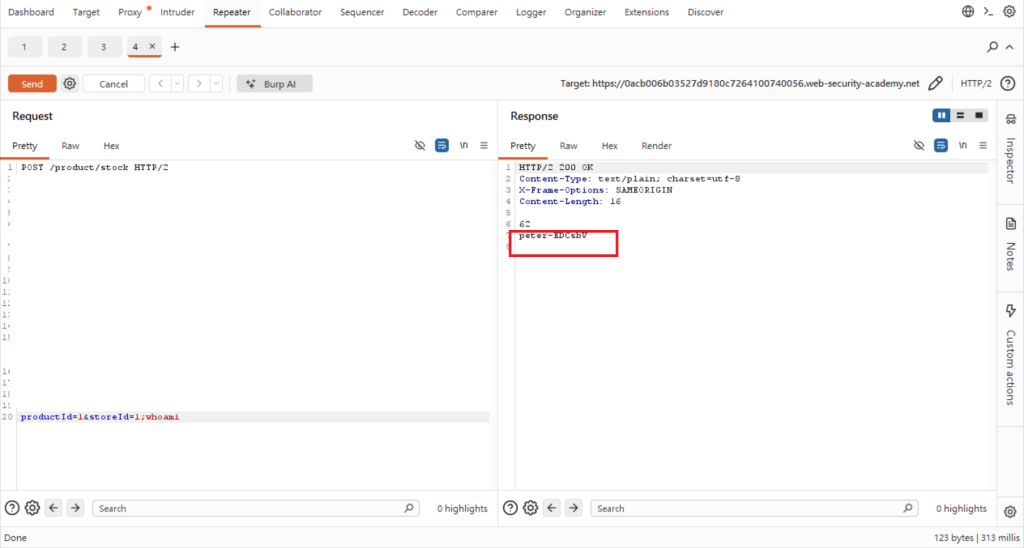
Task: Select the Request Pretty view
Action: [x=25, y=146]
